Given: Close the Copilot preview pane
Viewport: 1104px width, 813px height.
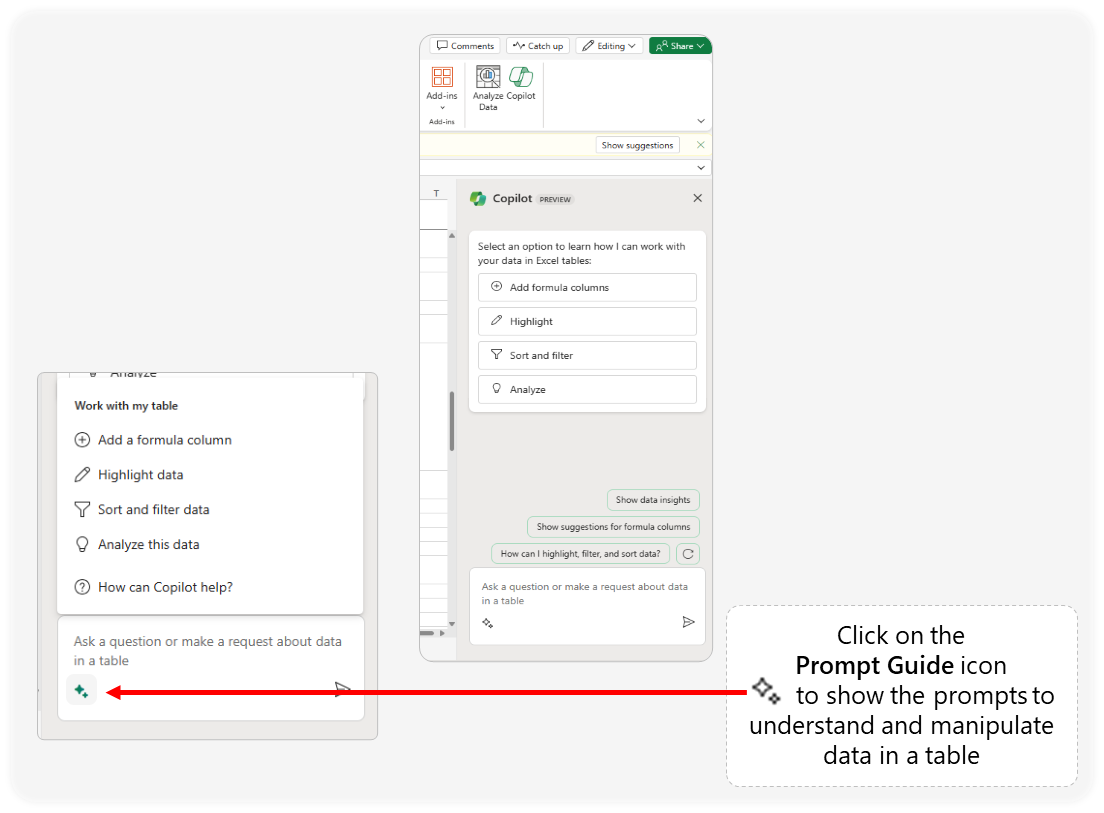Looking at the screenshot, I should point(698,198).
